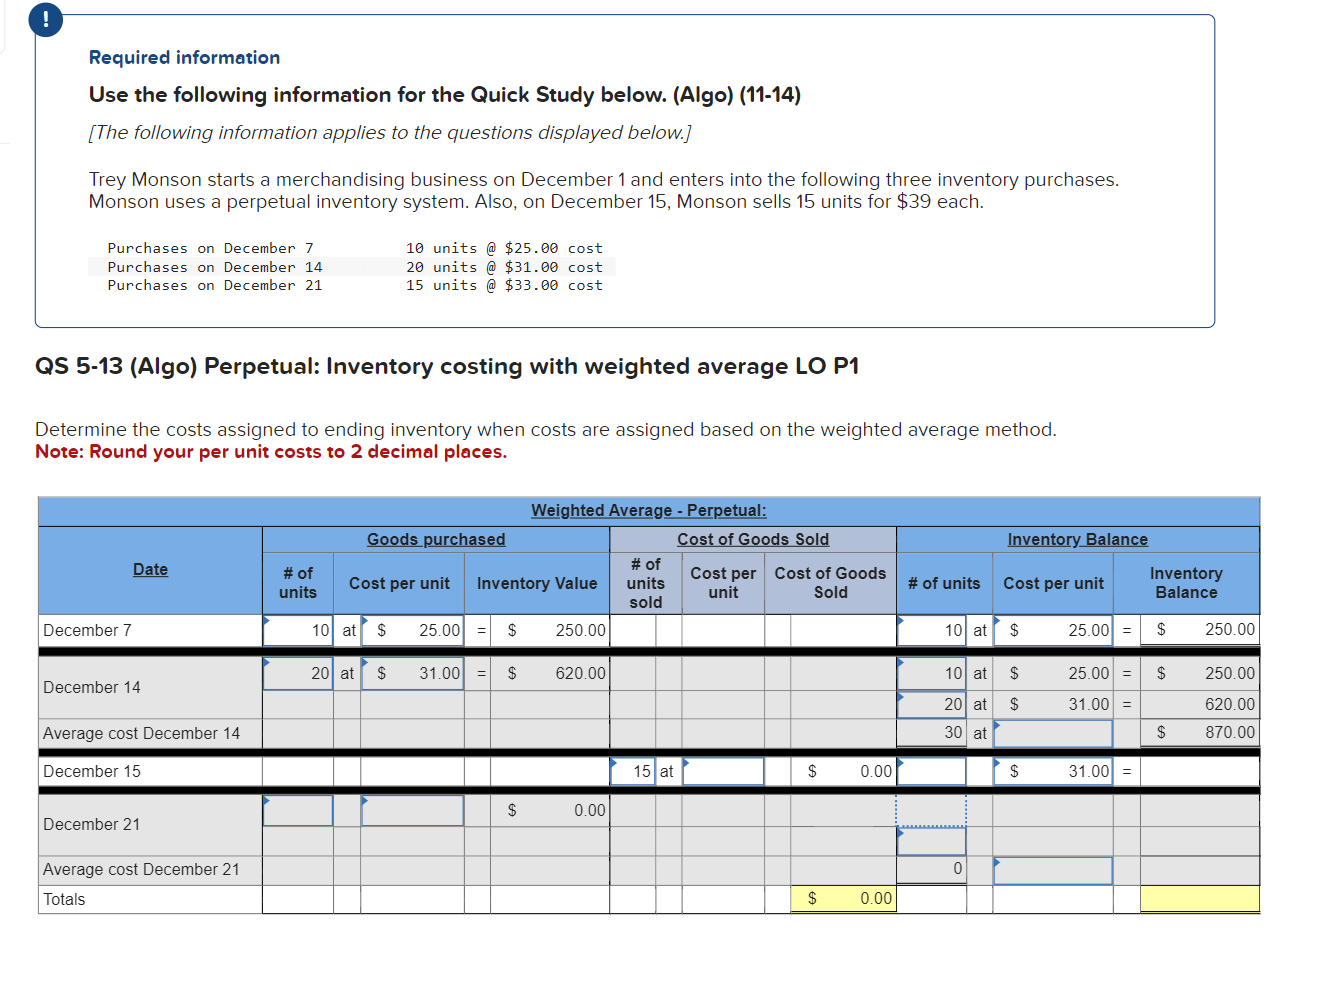Edit December 15 units sold field
1336x1000 pixels.
click(x=633, y=771)
